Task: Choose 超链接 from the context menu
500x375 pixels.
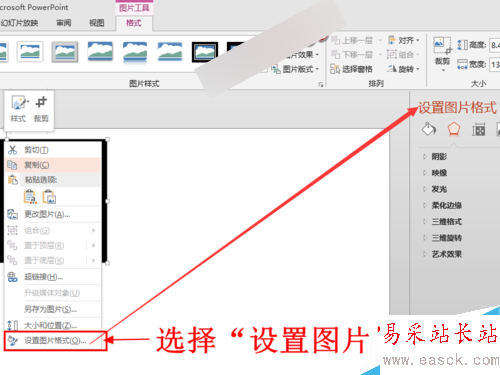Action: (x=53, y=277)
